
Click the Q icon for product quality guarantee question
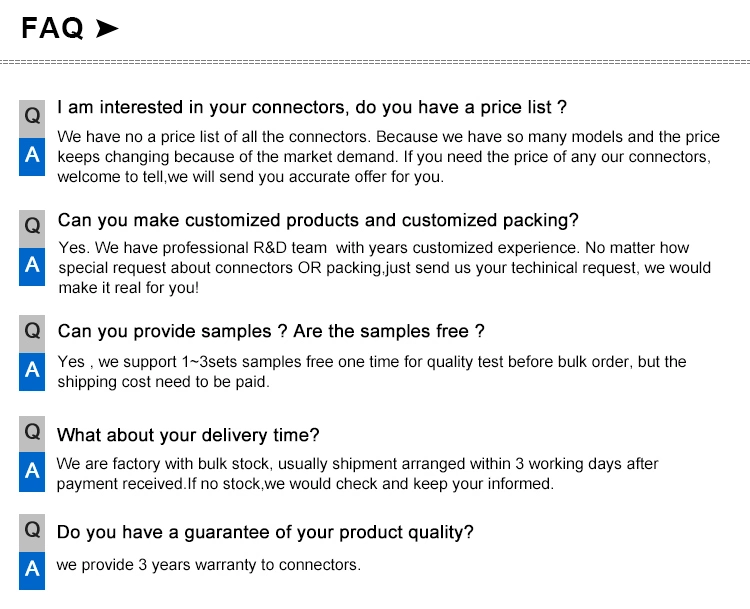point(32,533)
